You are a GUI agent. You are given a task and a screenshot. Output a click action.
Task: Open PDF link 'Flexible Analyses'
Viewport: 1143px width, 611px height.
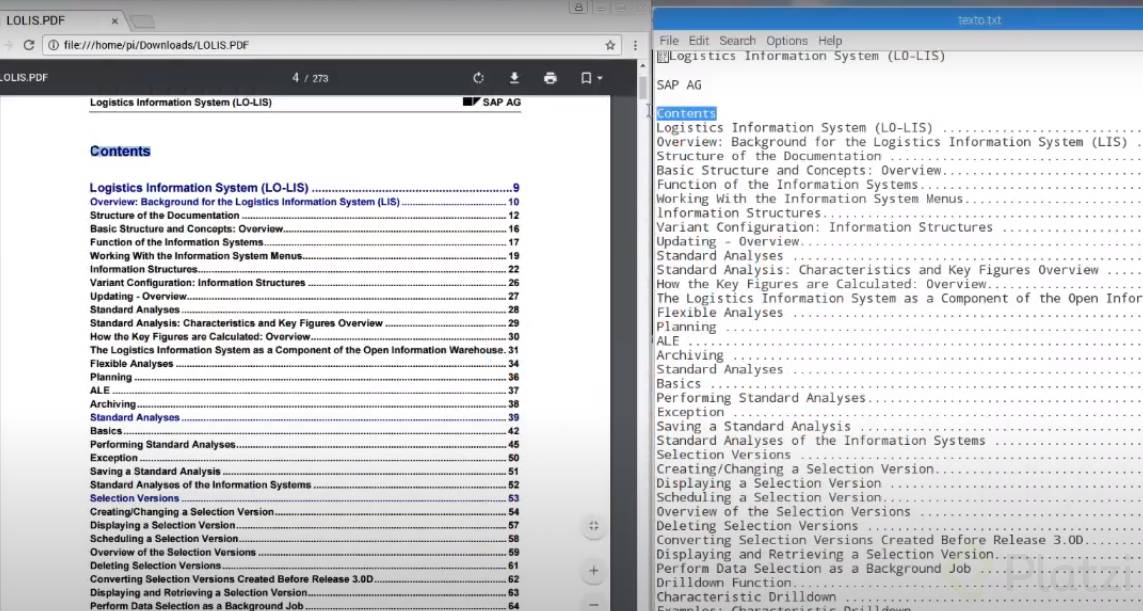pos(304,364)
